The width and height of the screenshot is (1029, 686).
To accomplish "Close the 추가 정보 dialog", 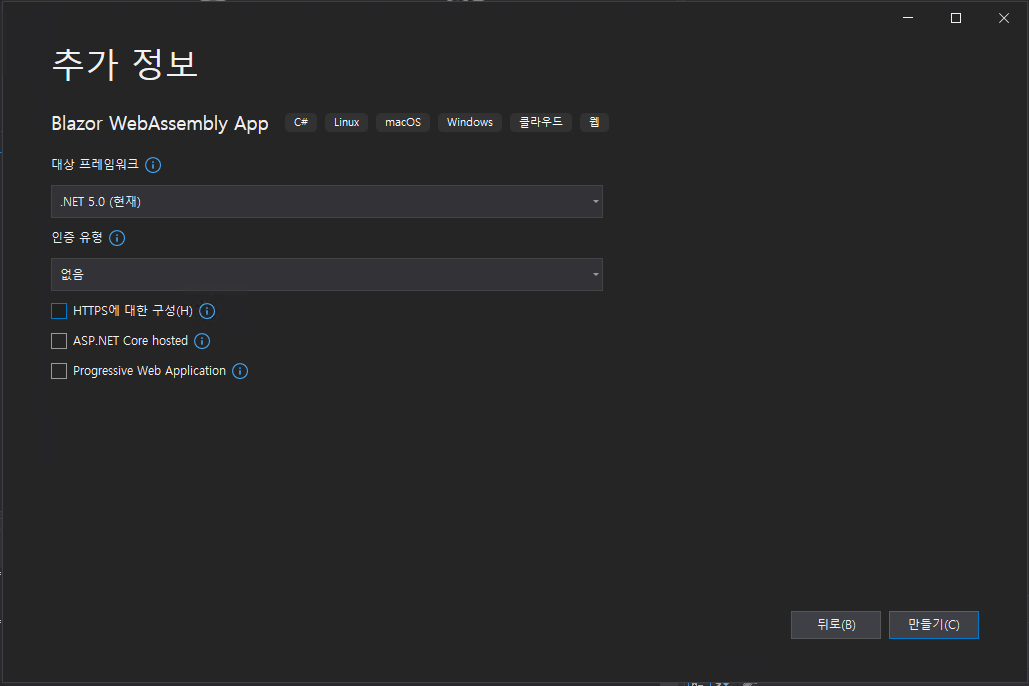I will coord(1004,18).
